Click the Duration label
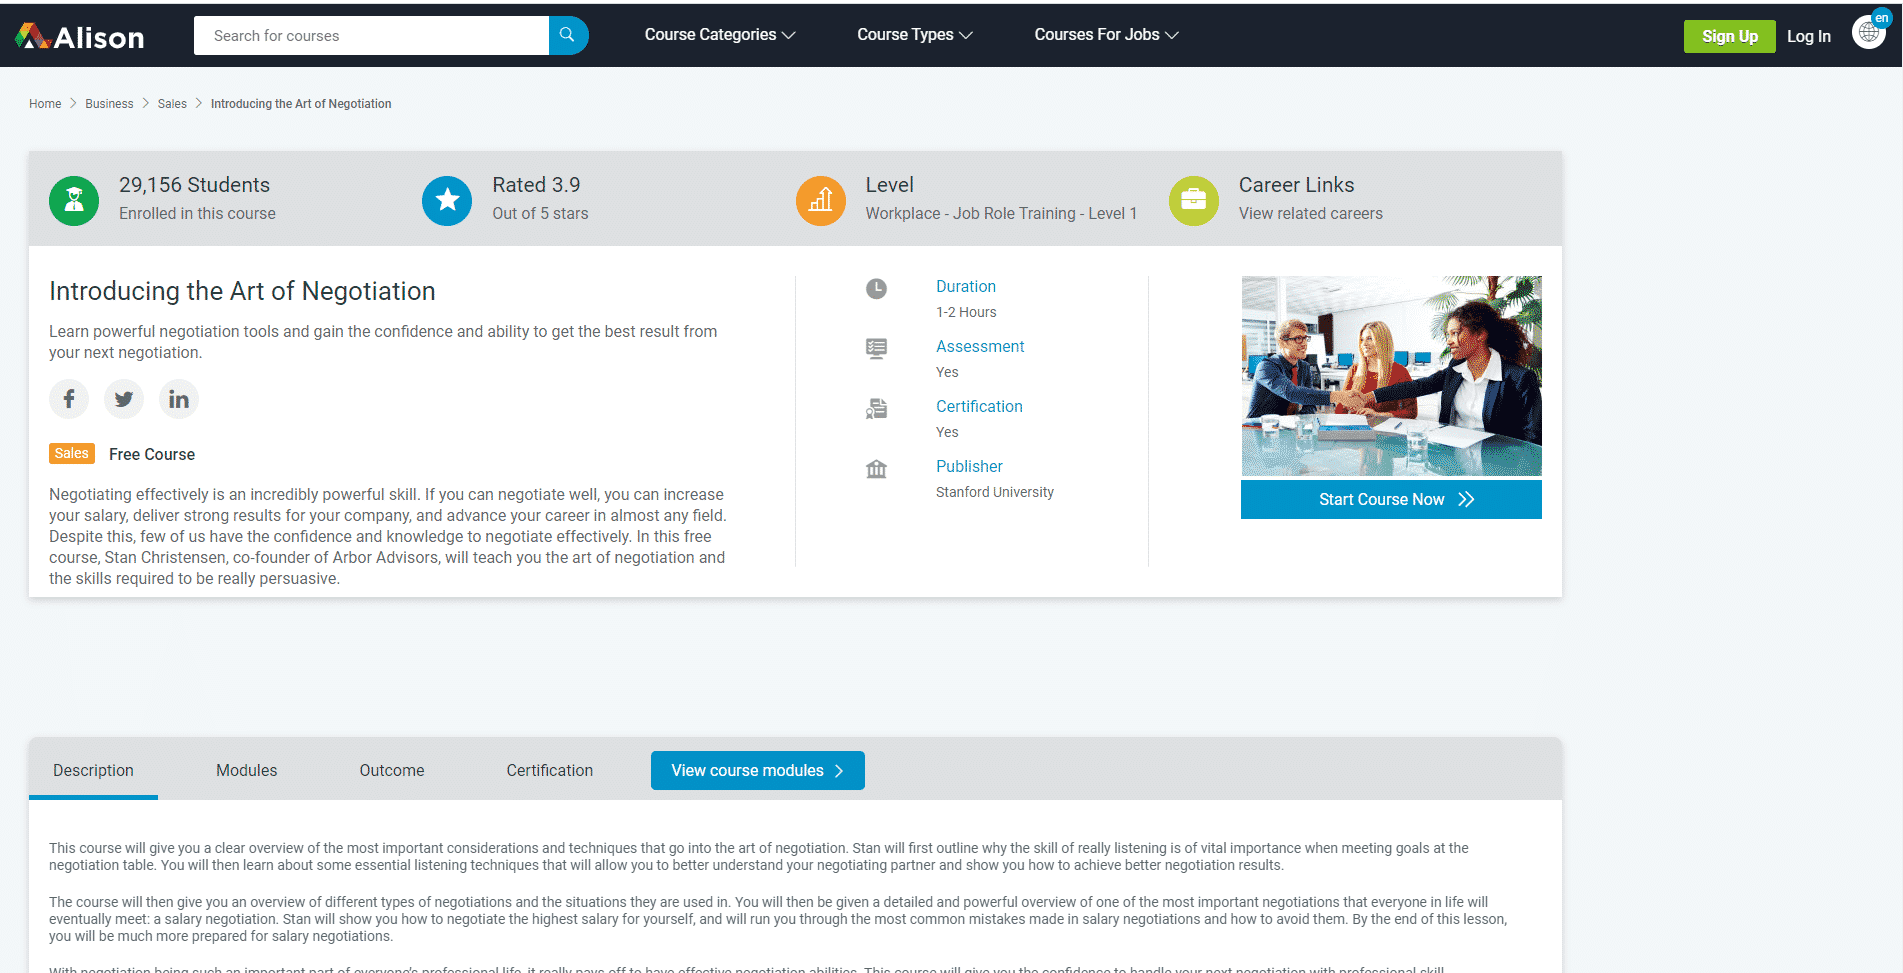The image size is (1903, 973). point(966,286)
